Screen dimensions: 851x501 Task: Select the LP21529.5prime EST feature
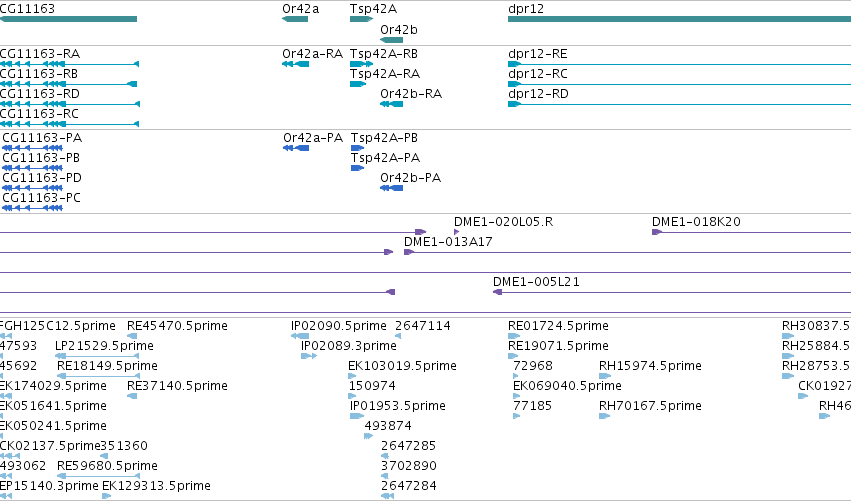pos(97,356)
